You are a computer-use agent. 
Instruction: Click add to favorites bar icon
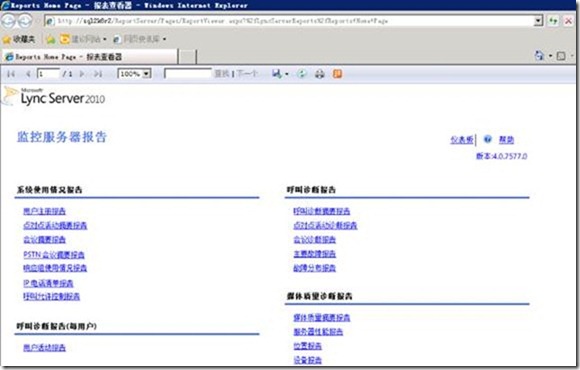point(51,39)
